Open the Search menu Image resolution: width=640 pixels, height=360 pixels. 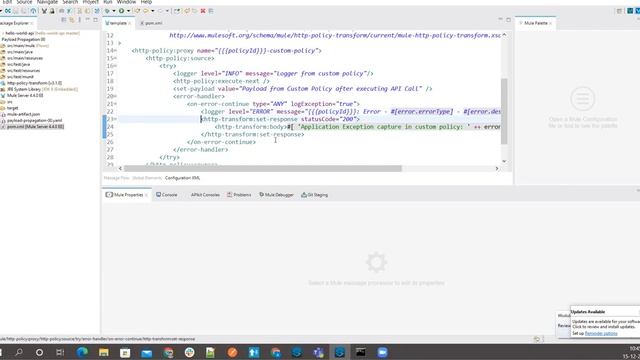tap(70, 2)
